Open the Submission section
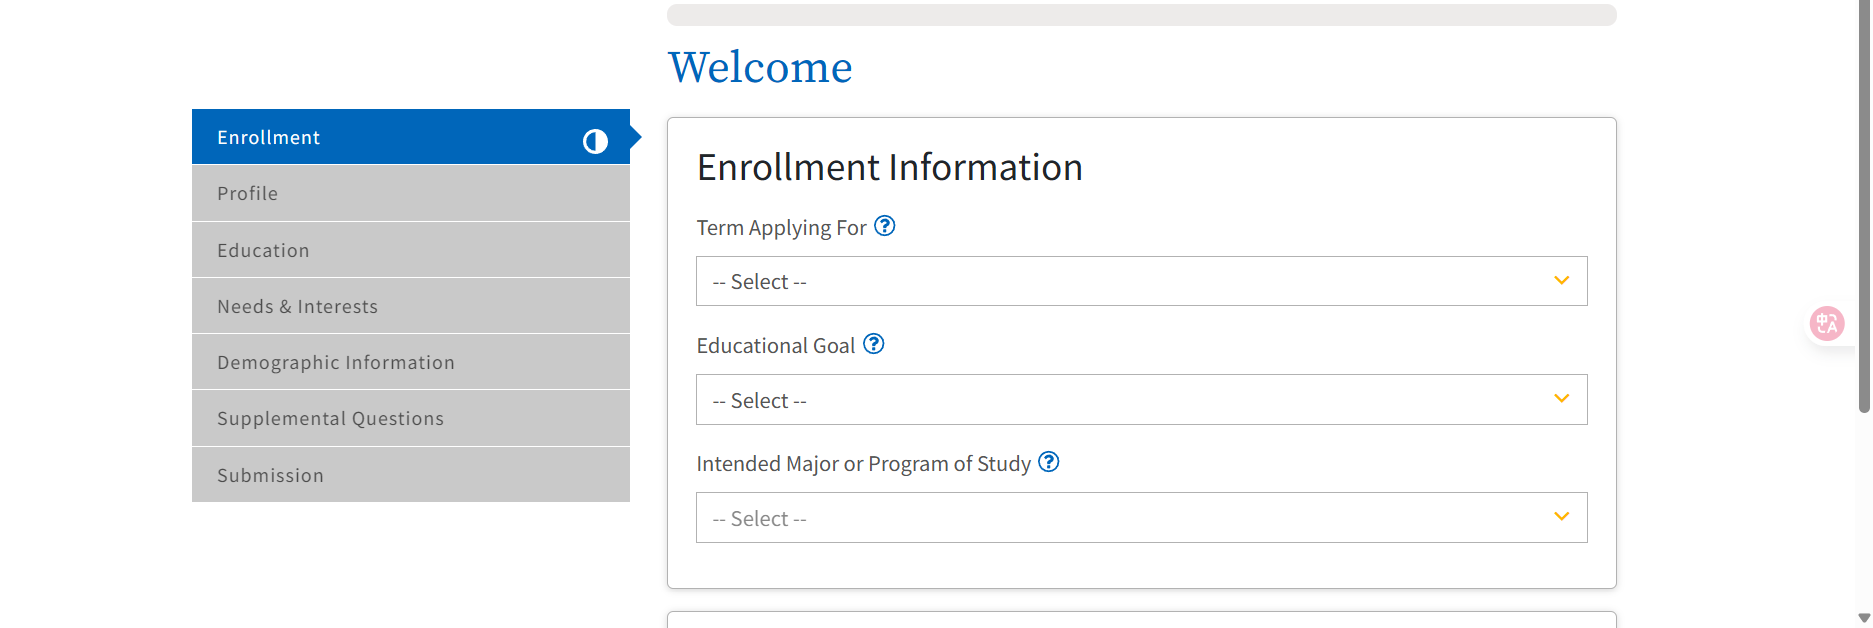 [x=411, y=475]
